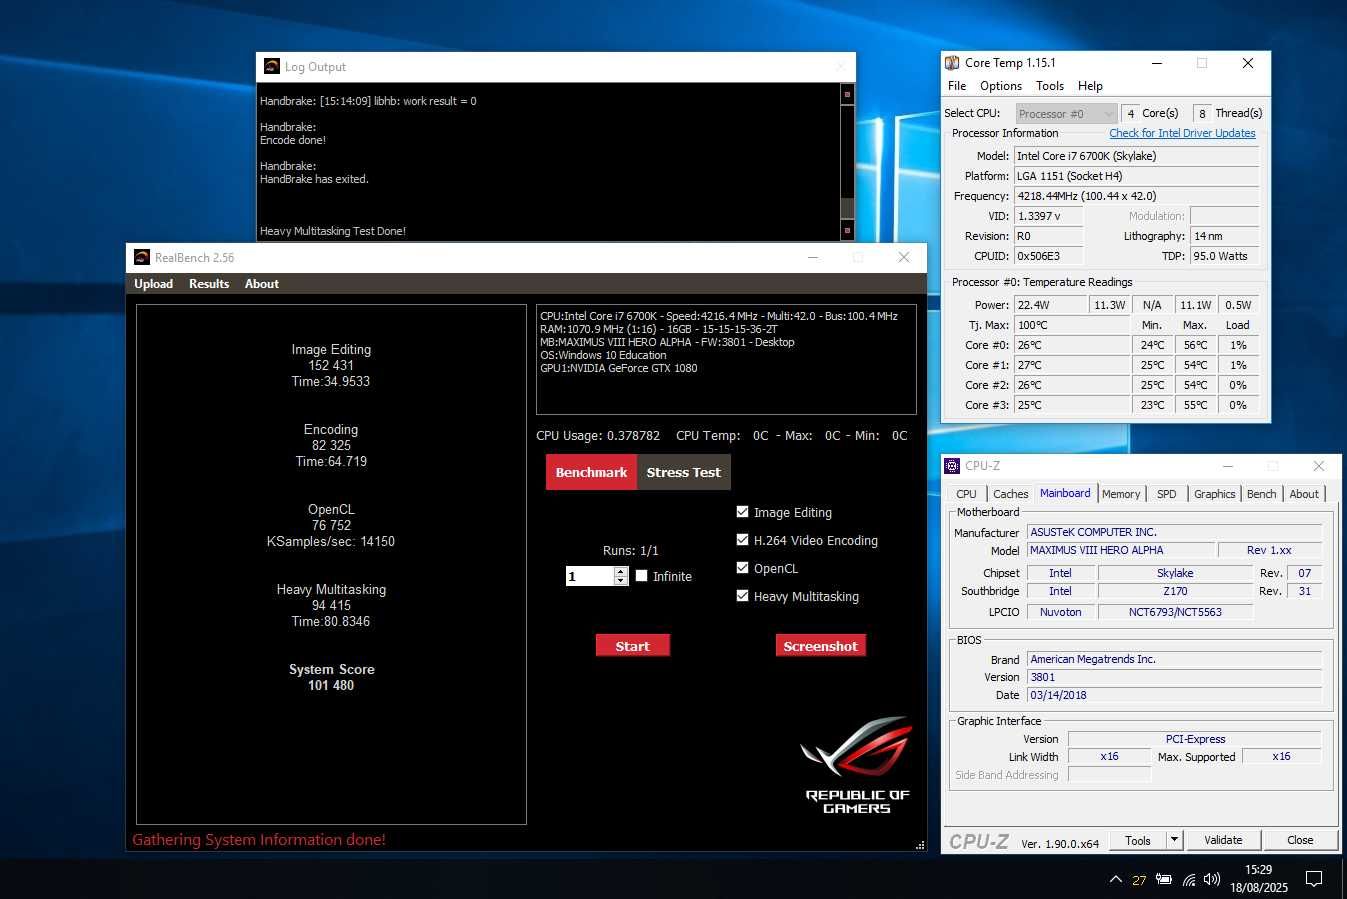This screenshot has width=1347, height=899.
Task: Click the red Screenshot button
Action: (820, 646)
